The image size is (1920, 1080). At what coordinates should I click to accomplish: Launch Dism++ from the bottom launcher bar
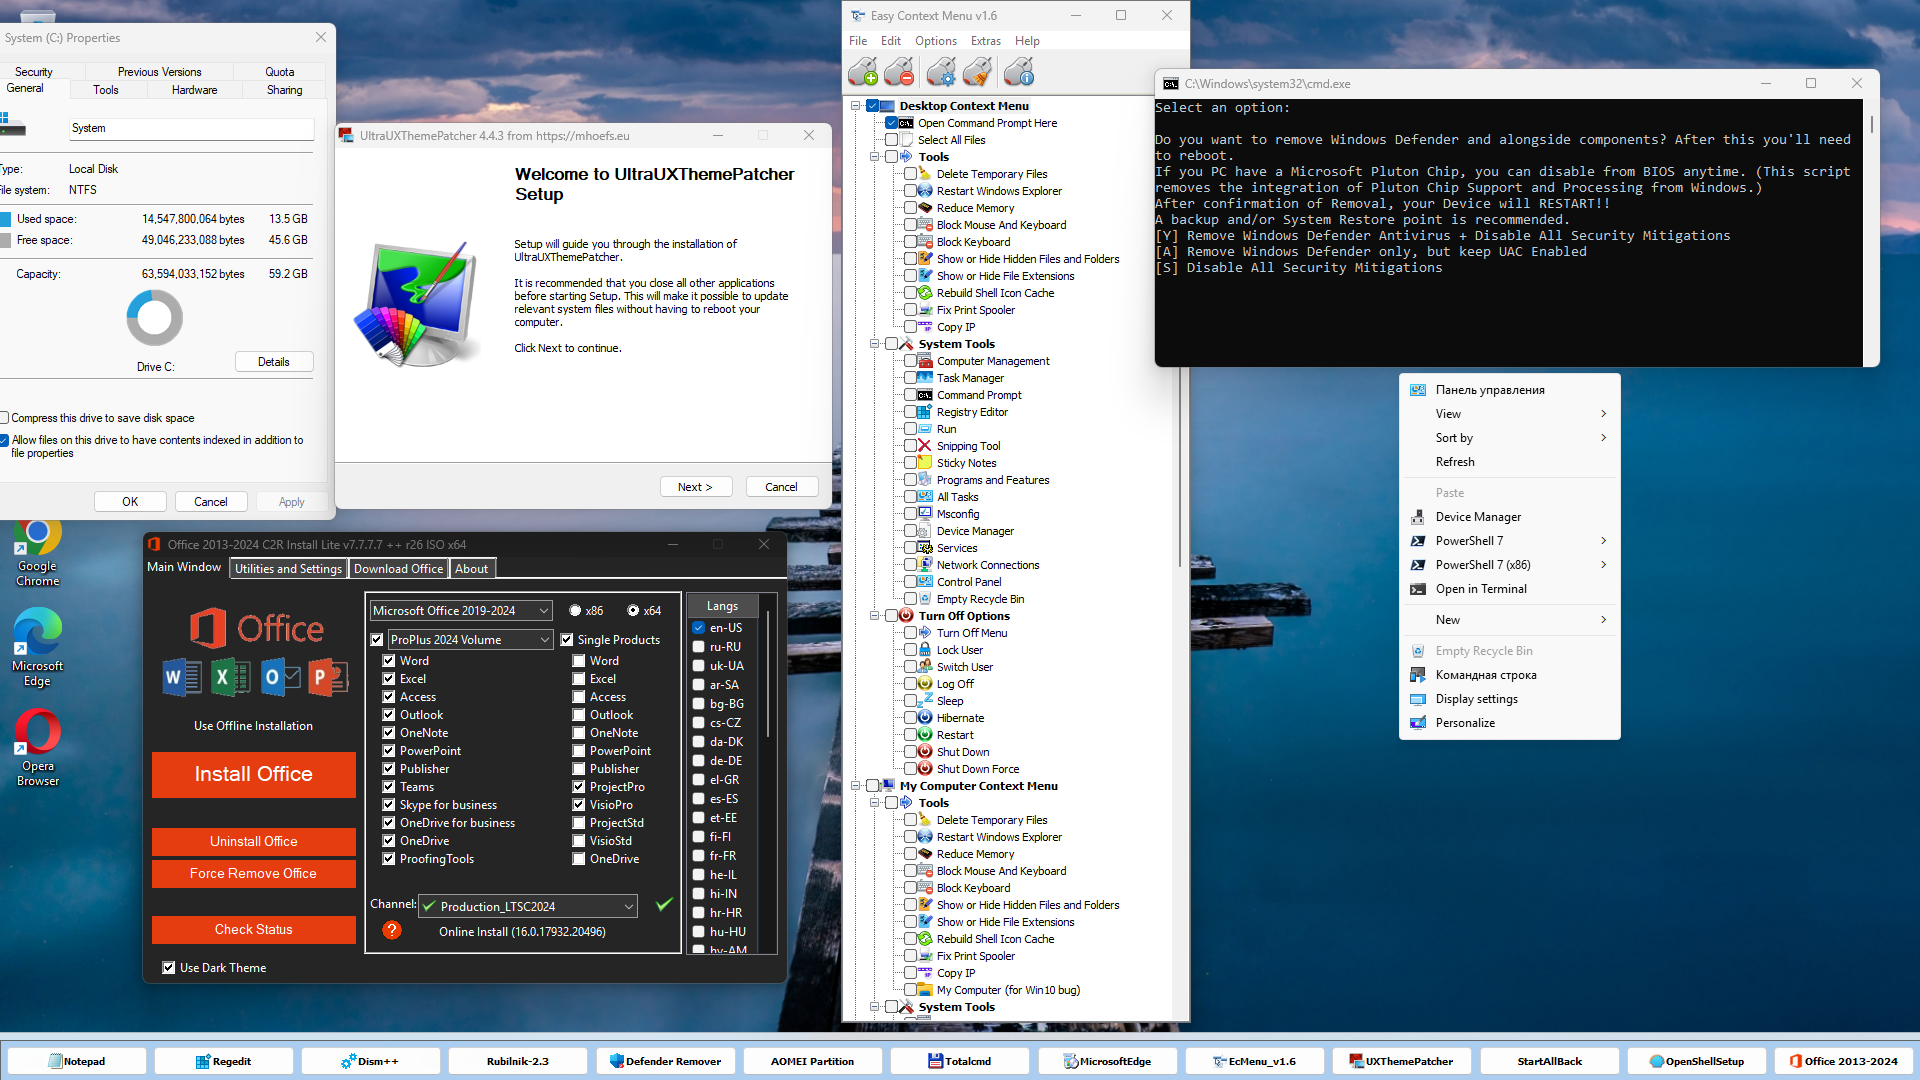point(371,1061)
